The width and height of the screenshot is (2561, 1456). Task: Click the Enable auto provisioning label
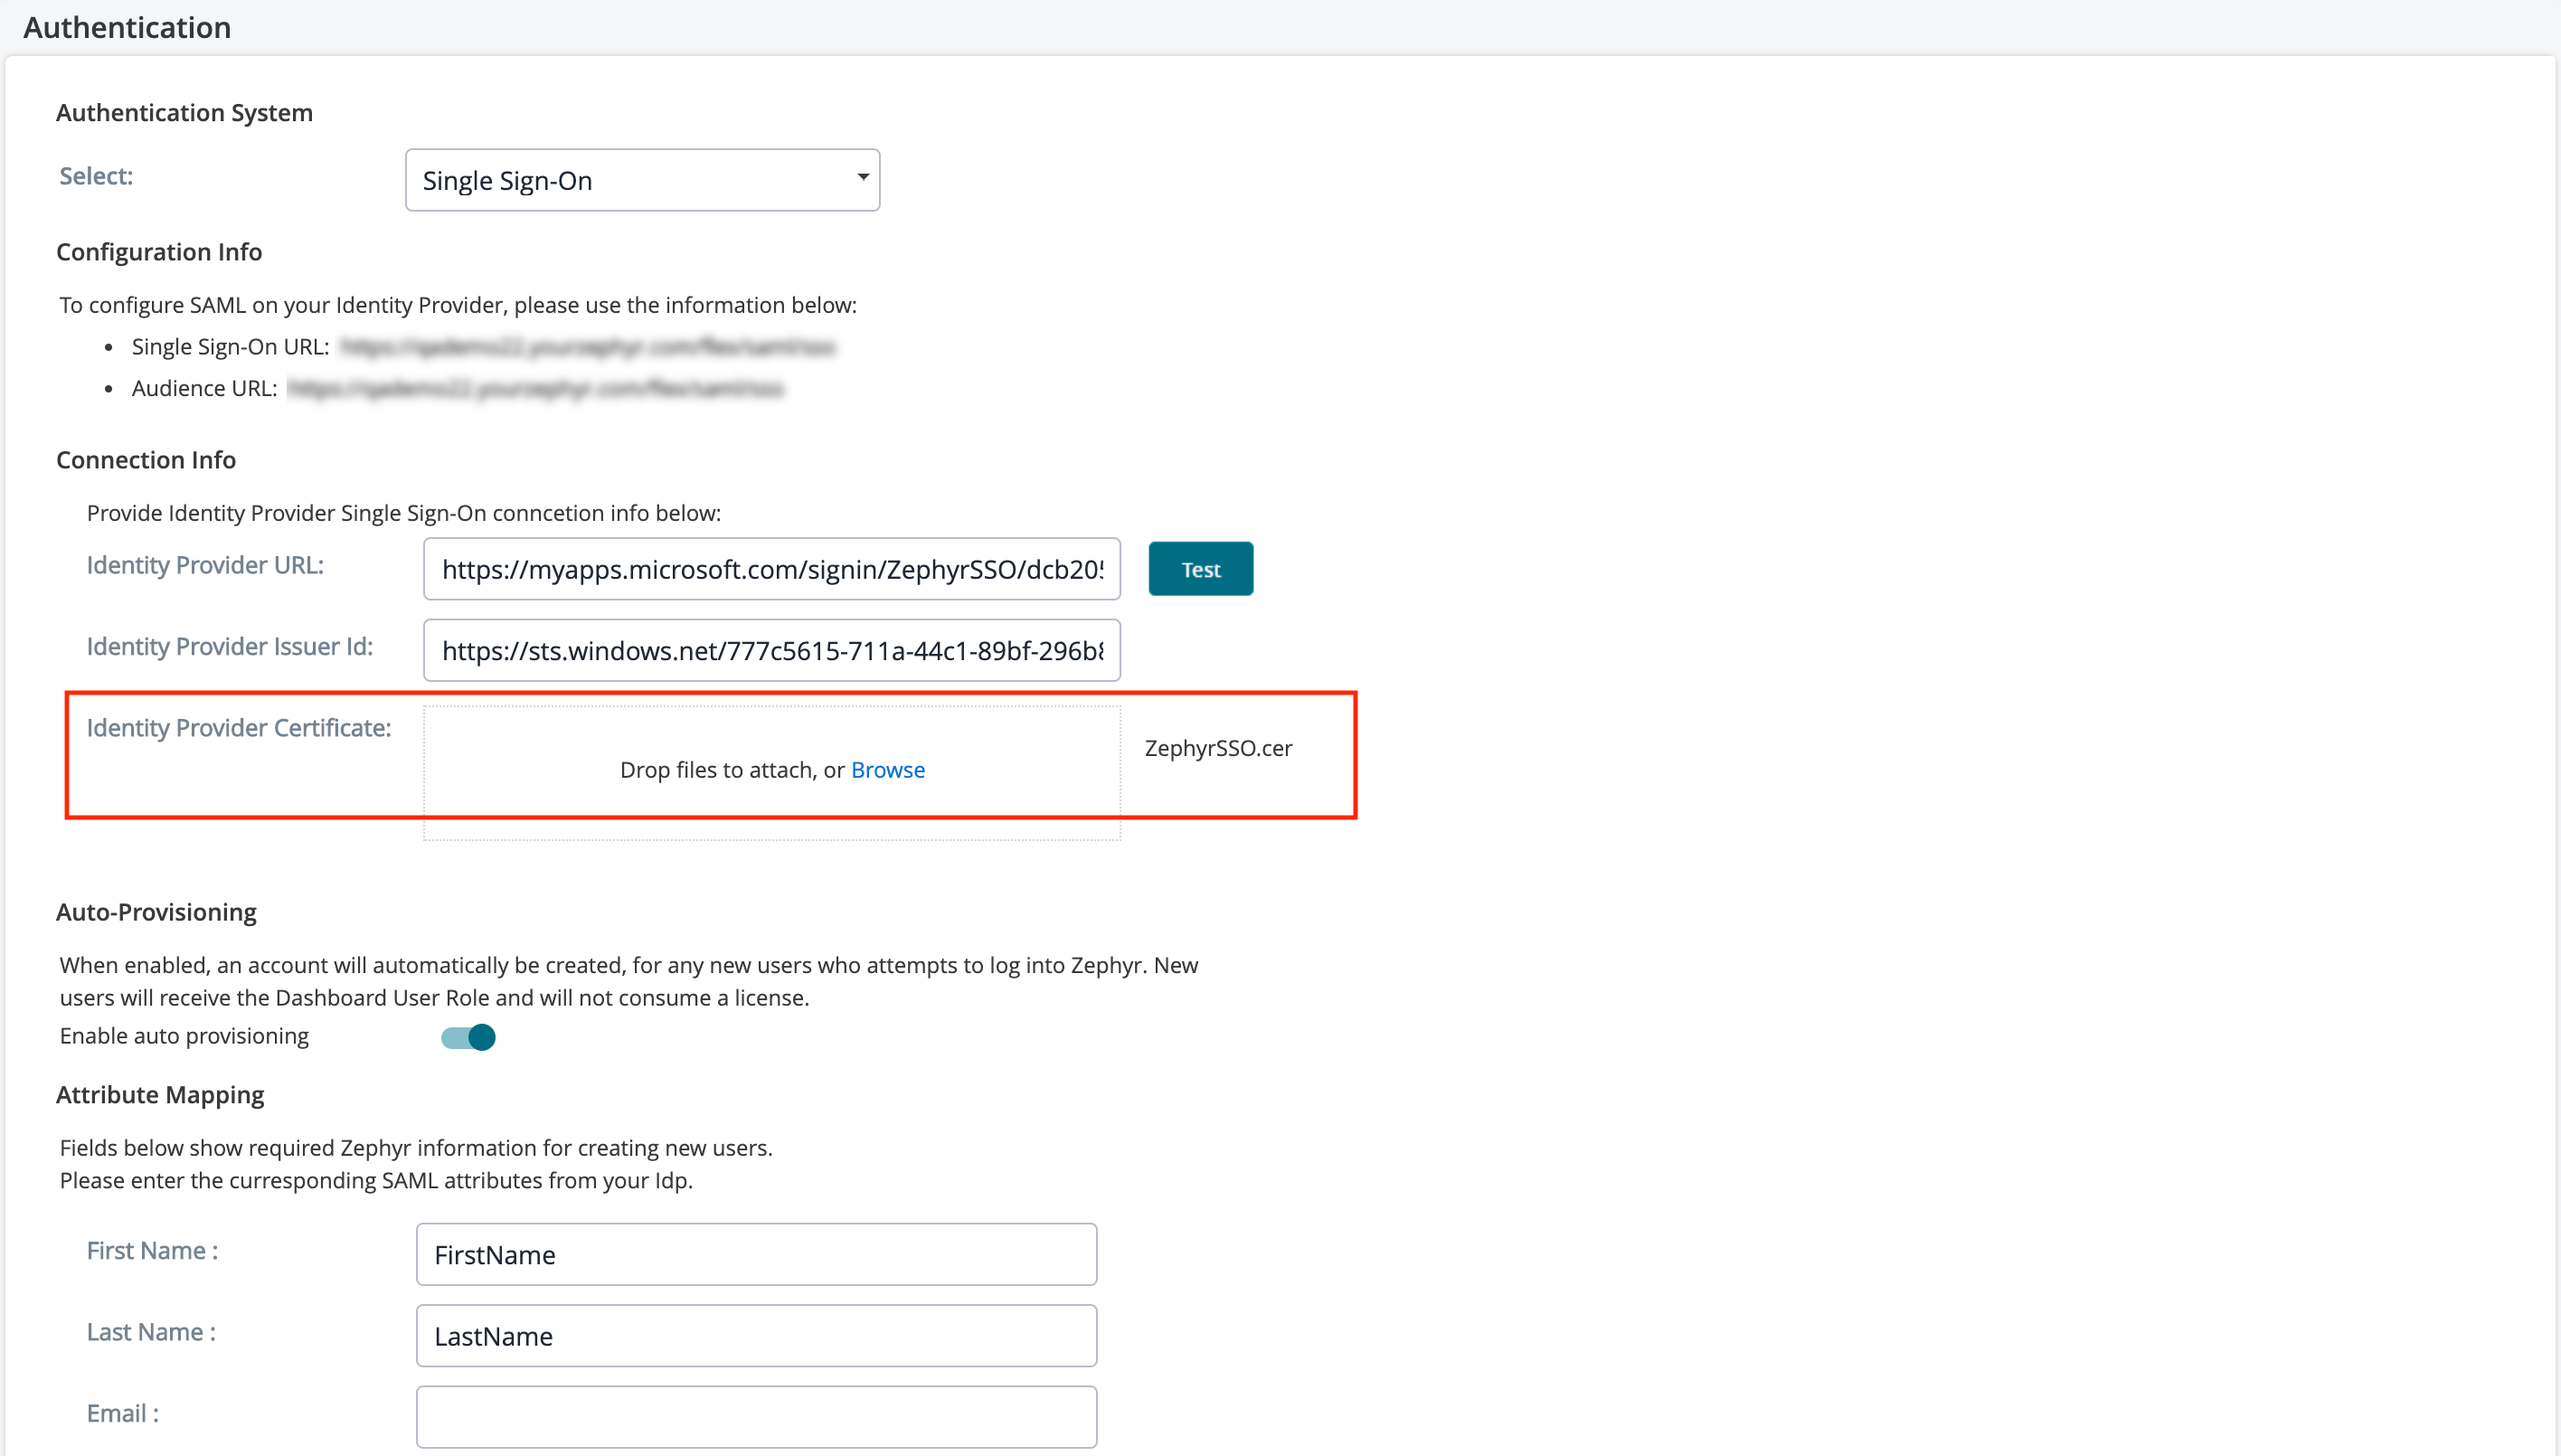pos(184,1036)
